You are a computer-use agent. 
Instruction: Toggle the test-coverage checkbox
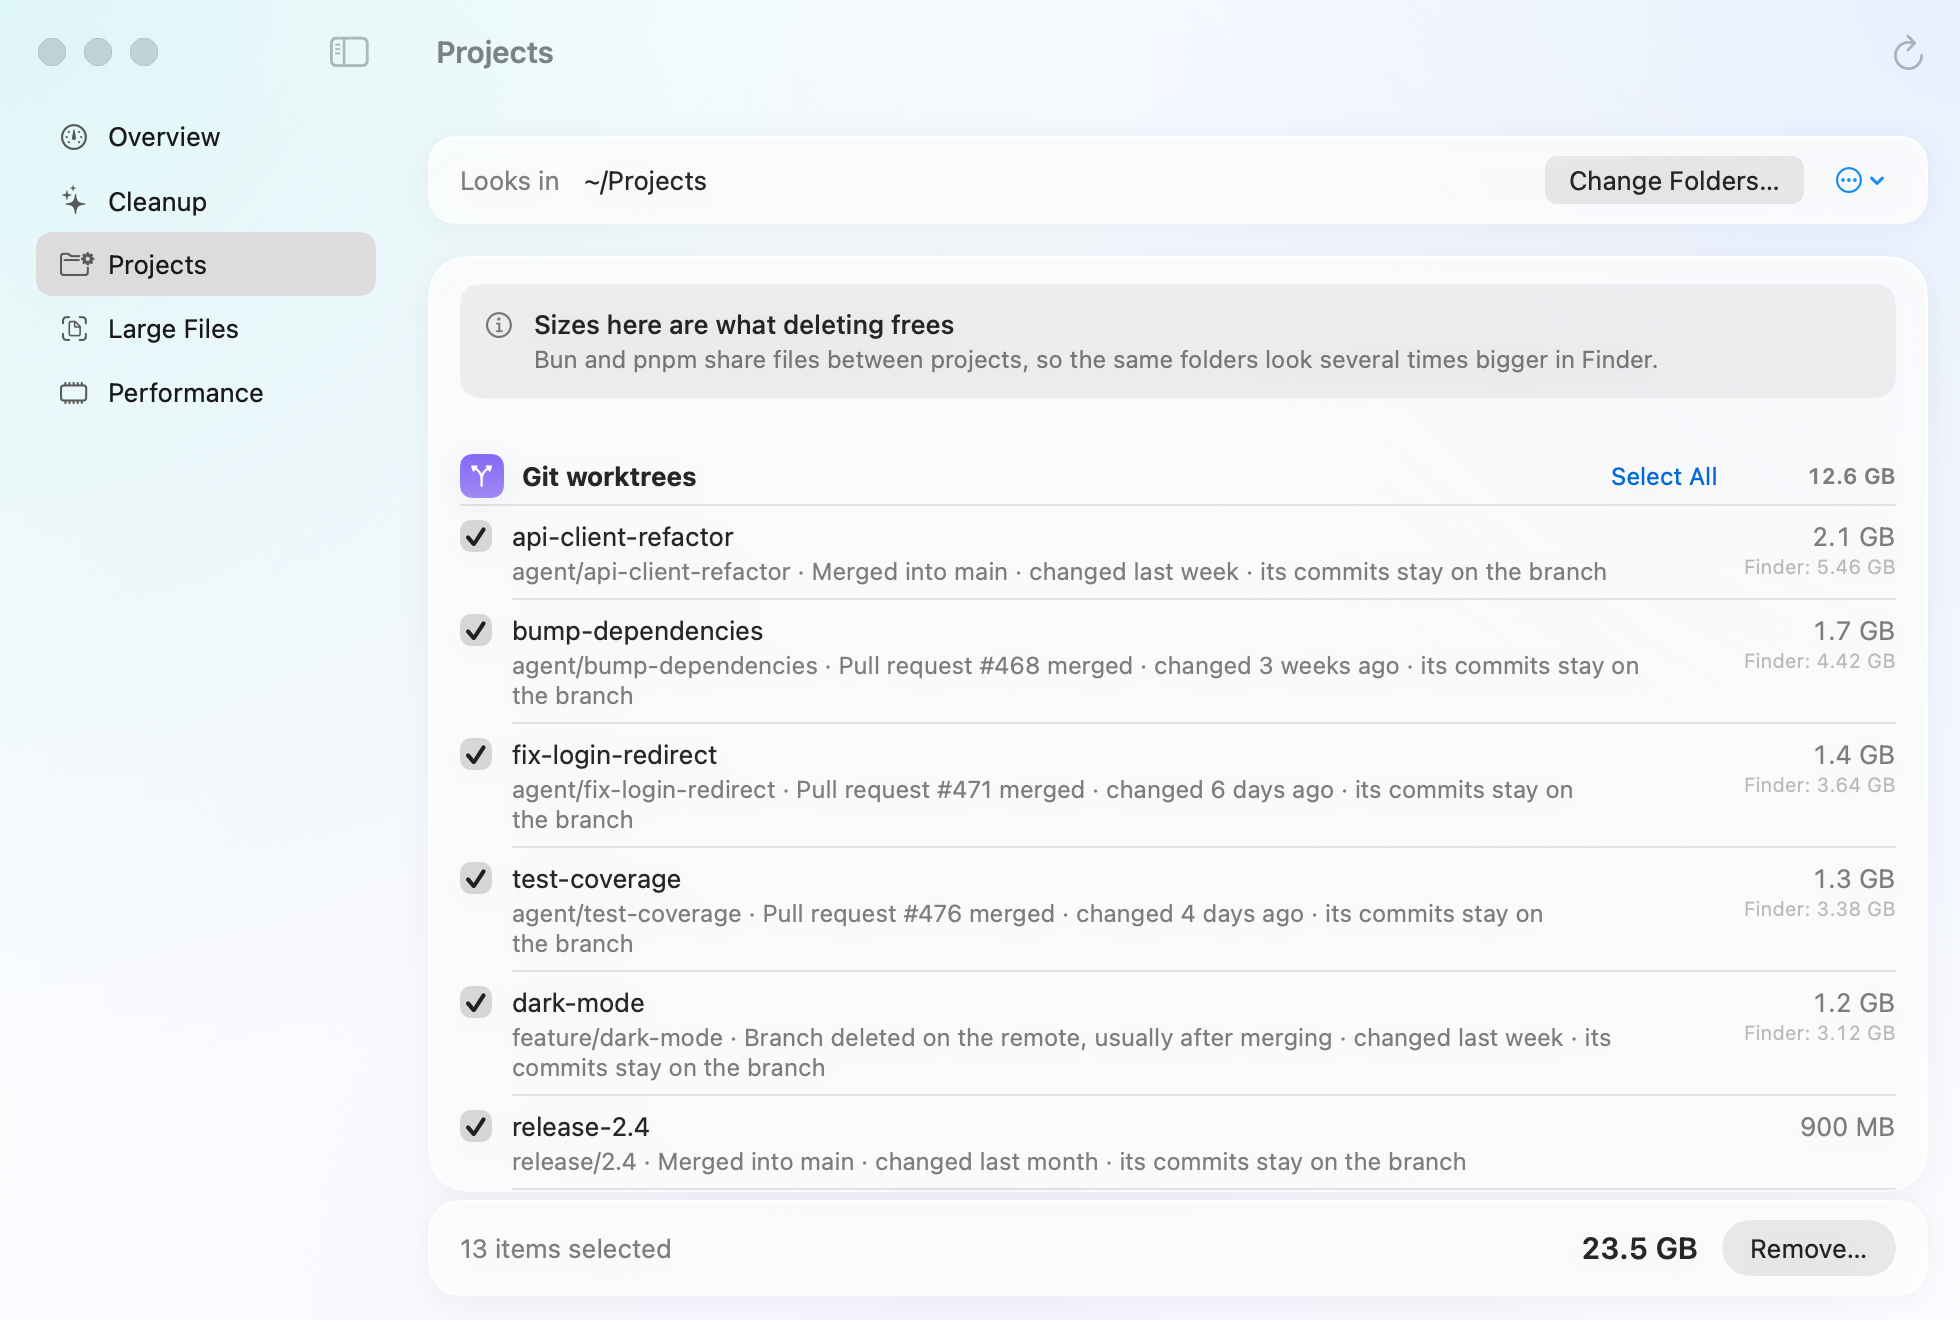click(476, 879)
